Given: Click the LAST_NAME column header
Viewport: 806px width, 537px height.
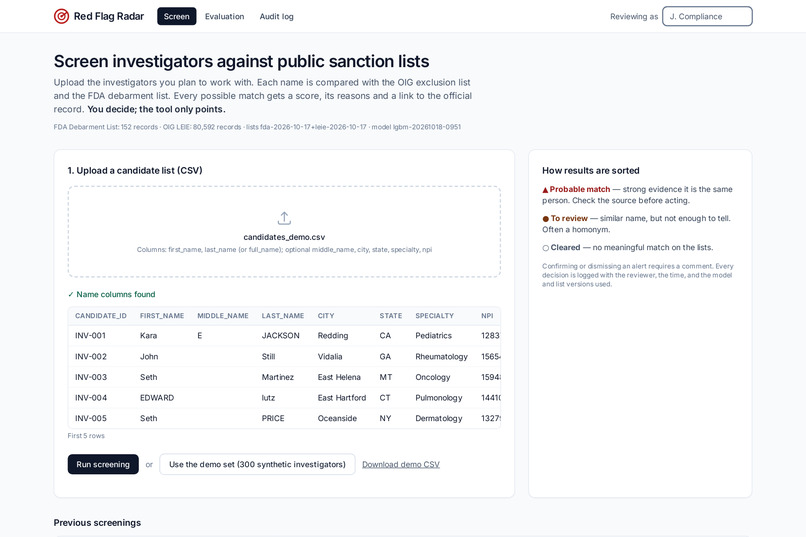Looking at the screenshot, I should coord(283,316).
